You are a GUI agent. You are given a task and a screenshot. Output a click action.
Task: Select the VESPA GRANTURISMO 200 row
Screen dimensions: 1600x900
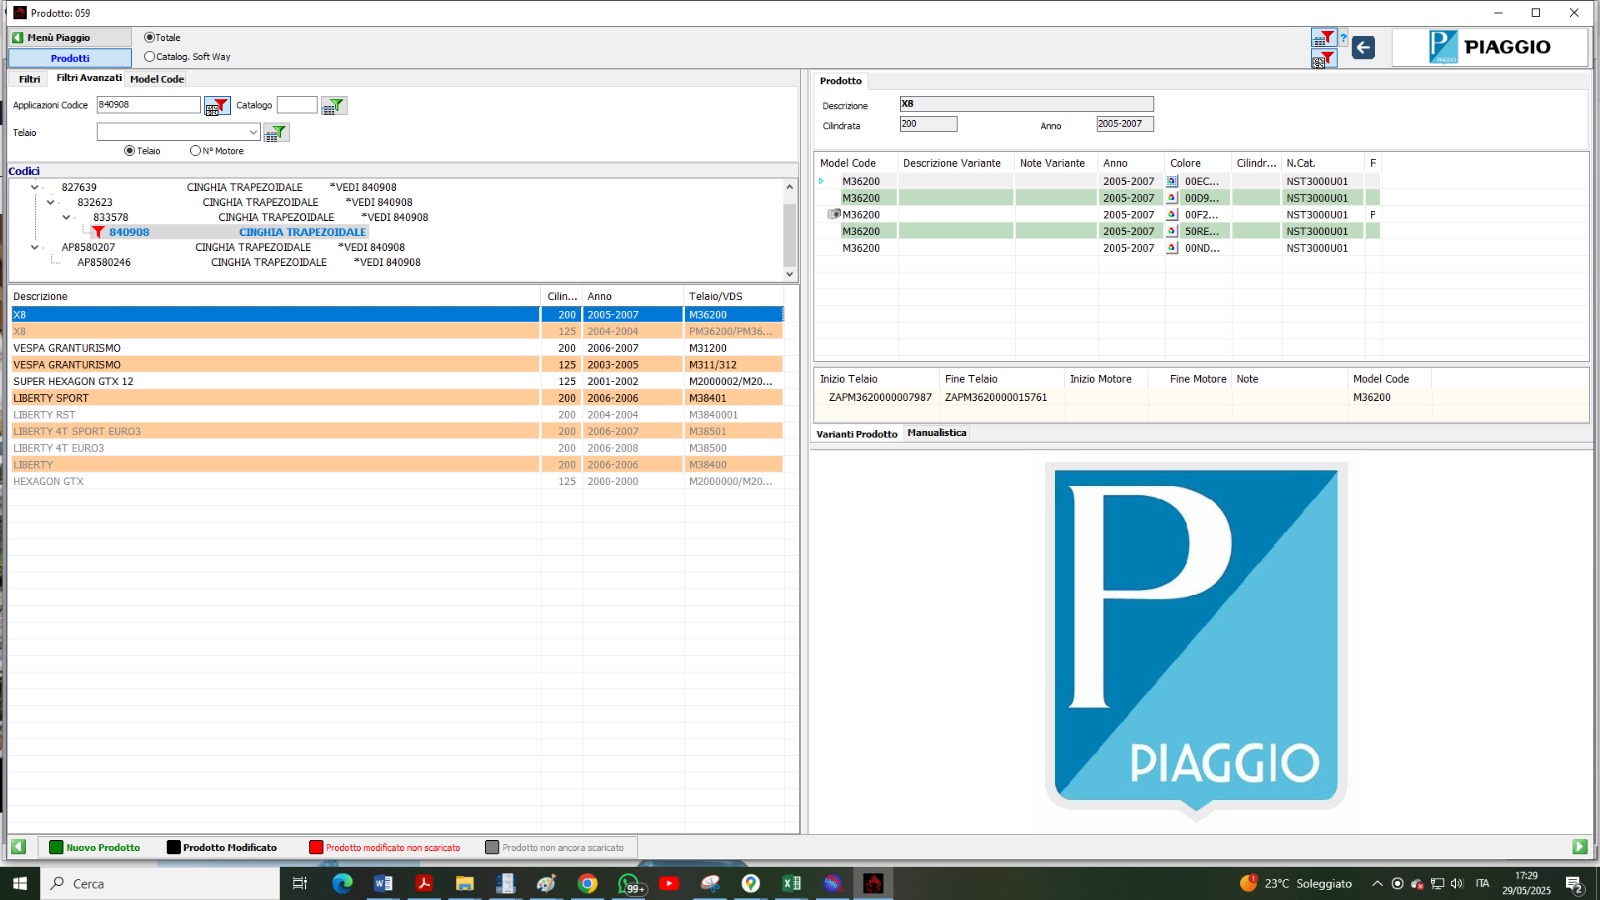275,348
